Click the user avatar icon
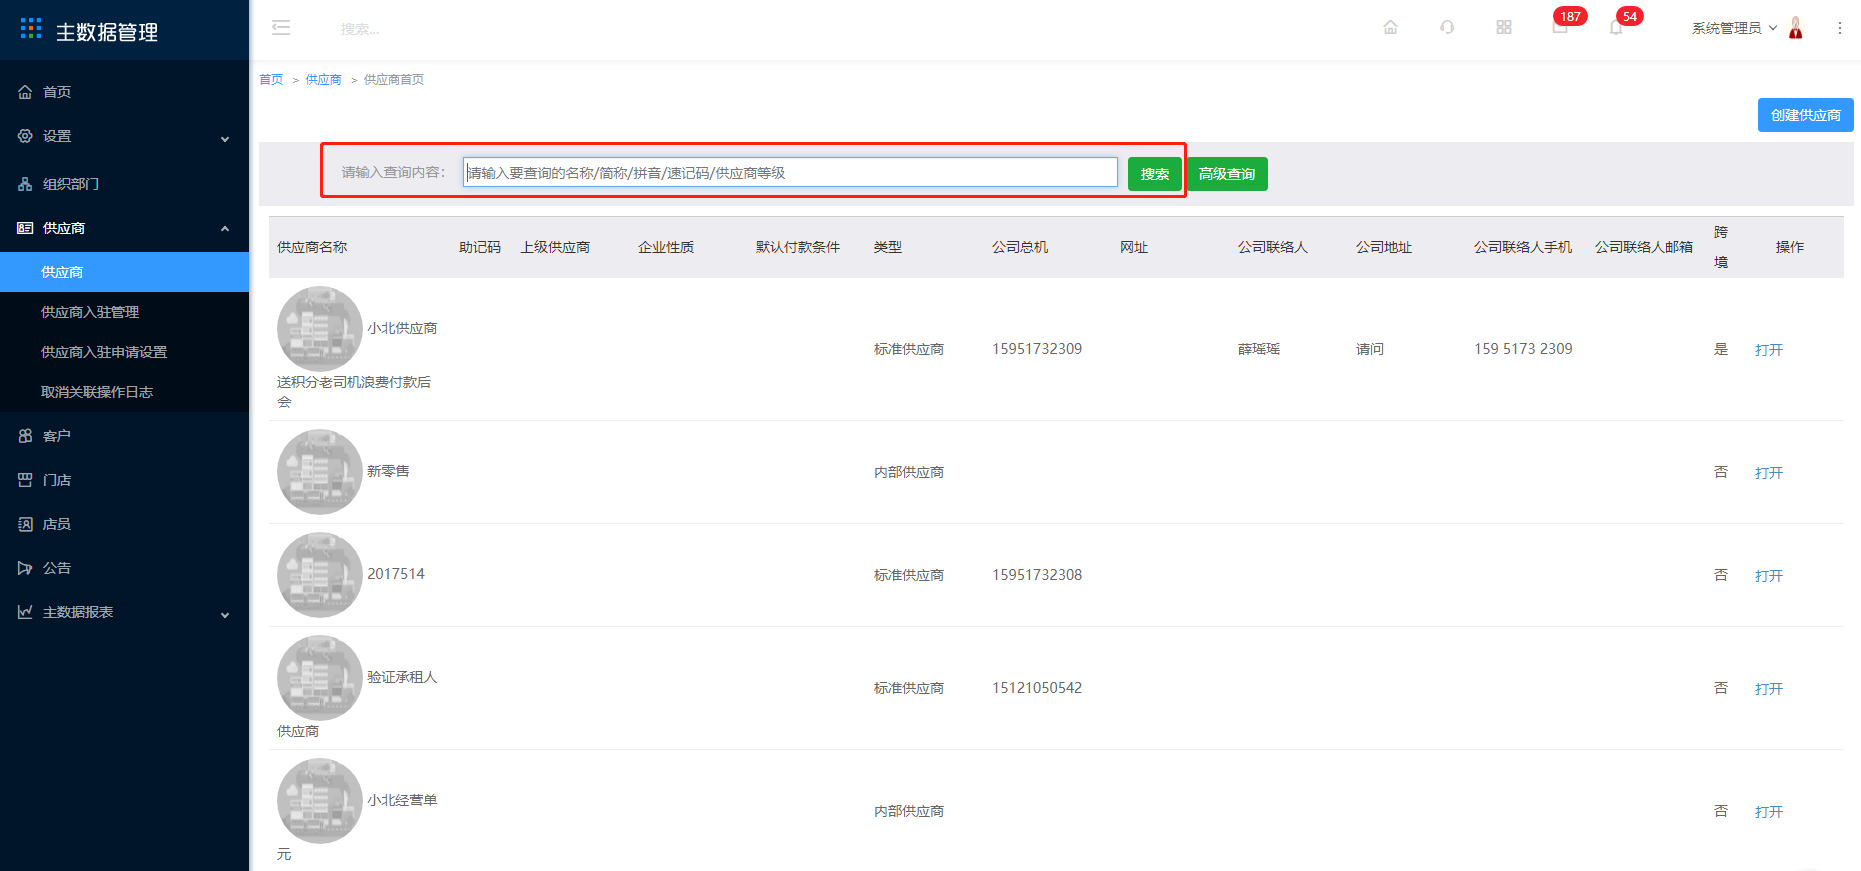This screenshot has height=871, width=1861. 1796,28
